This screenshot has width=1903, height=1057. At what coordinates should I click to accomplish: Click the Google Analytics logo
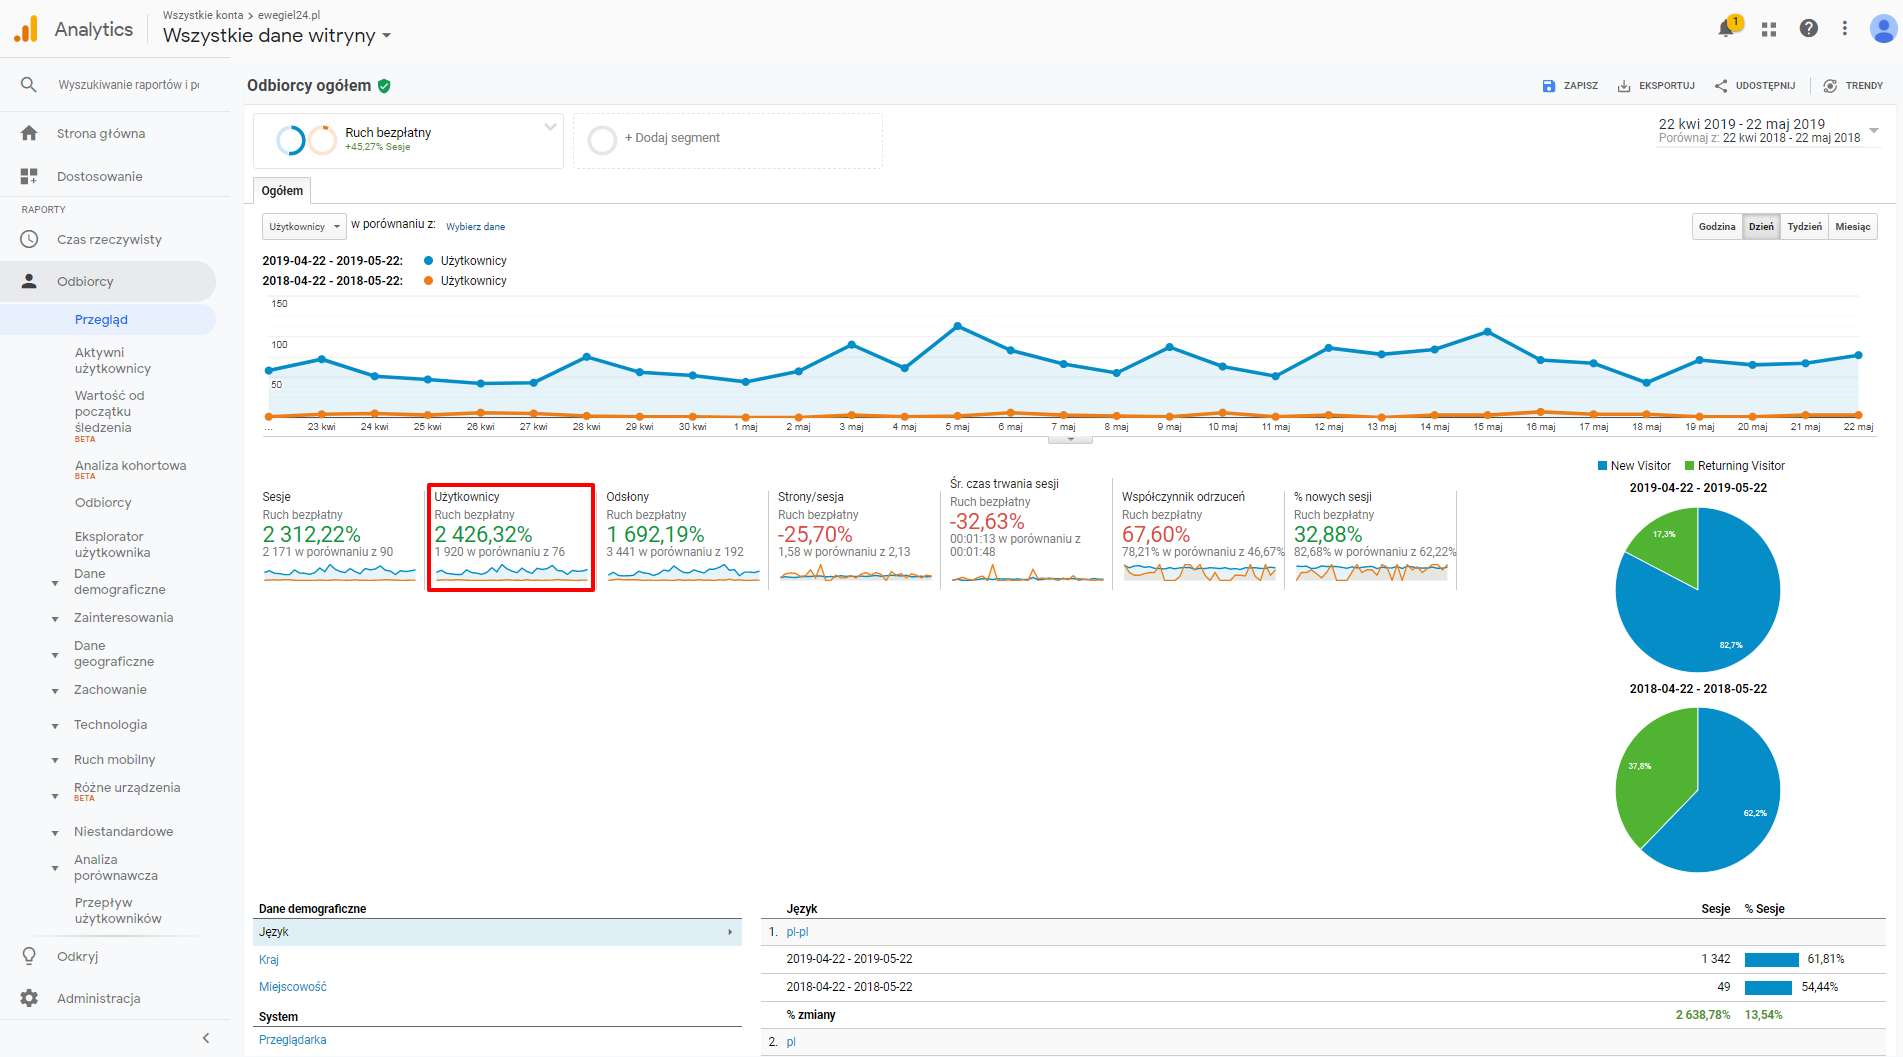(x=26, y=29)
